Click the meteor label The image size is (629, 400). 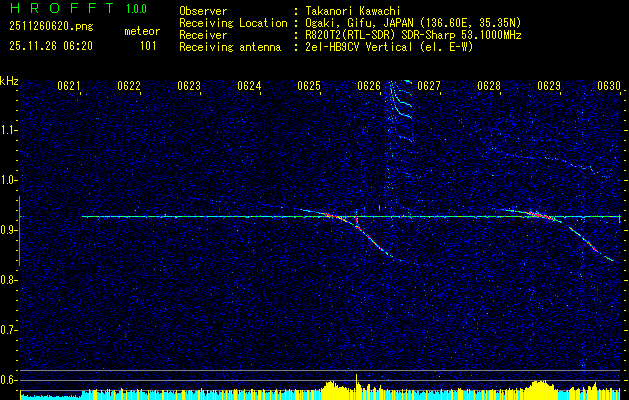coord(142,31)
